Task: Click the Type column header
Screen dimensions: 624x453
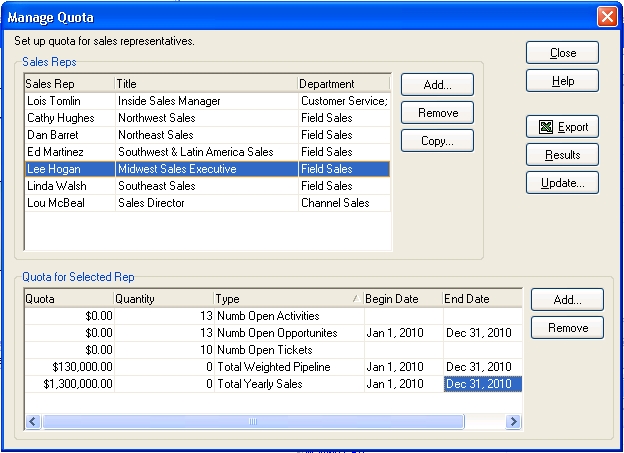Action: pos(289,299)
